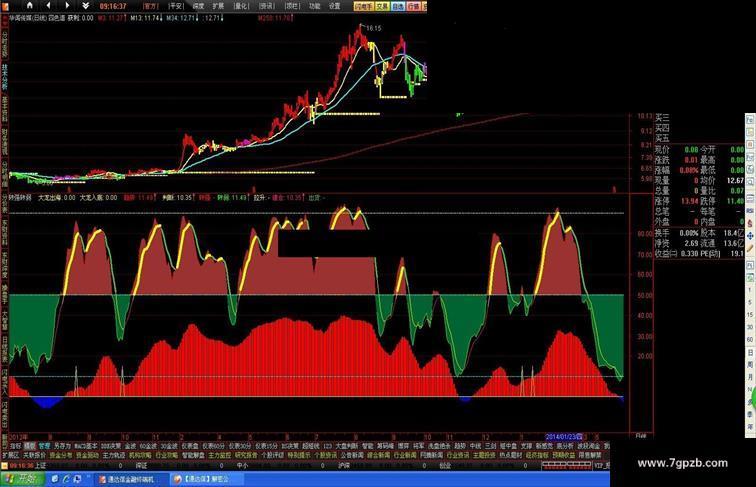
Task: Click the chart icon below pencil tool
Action: click(750, 265)
